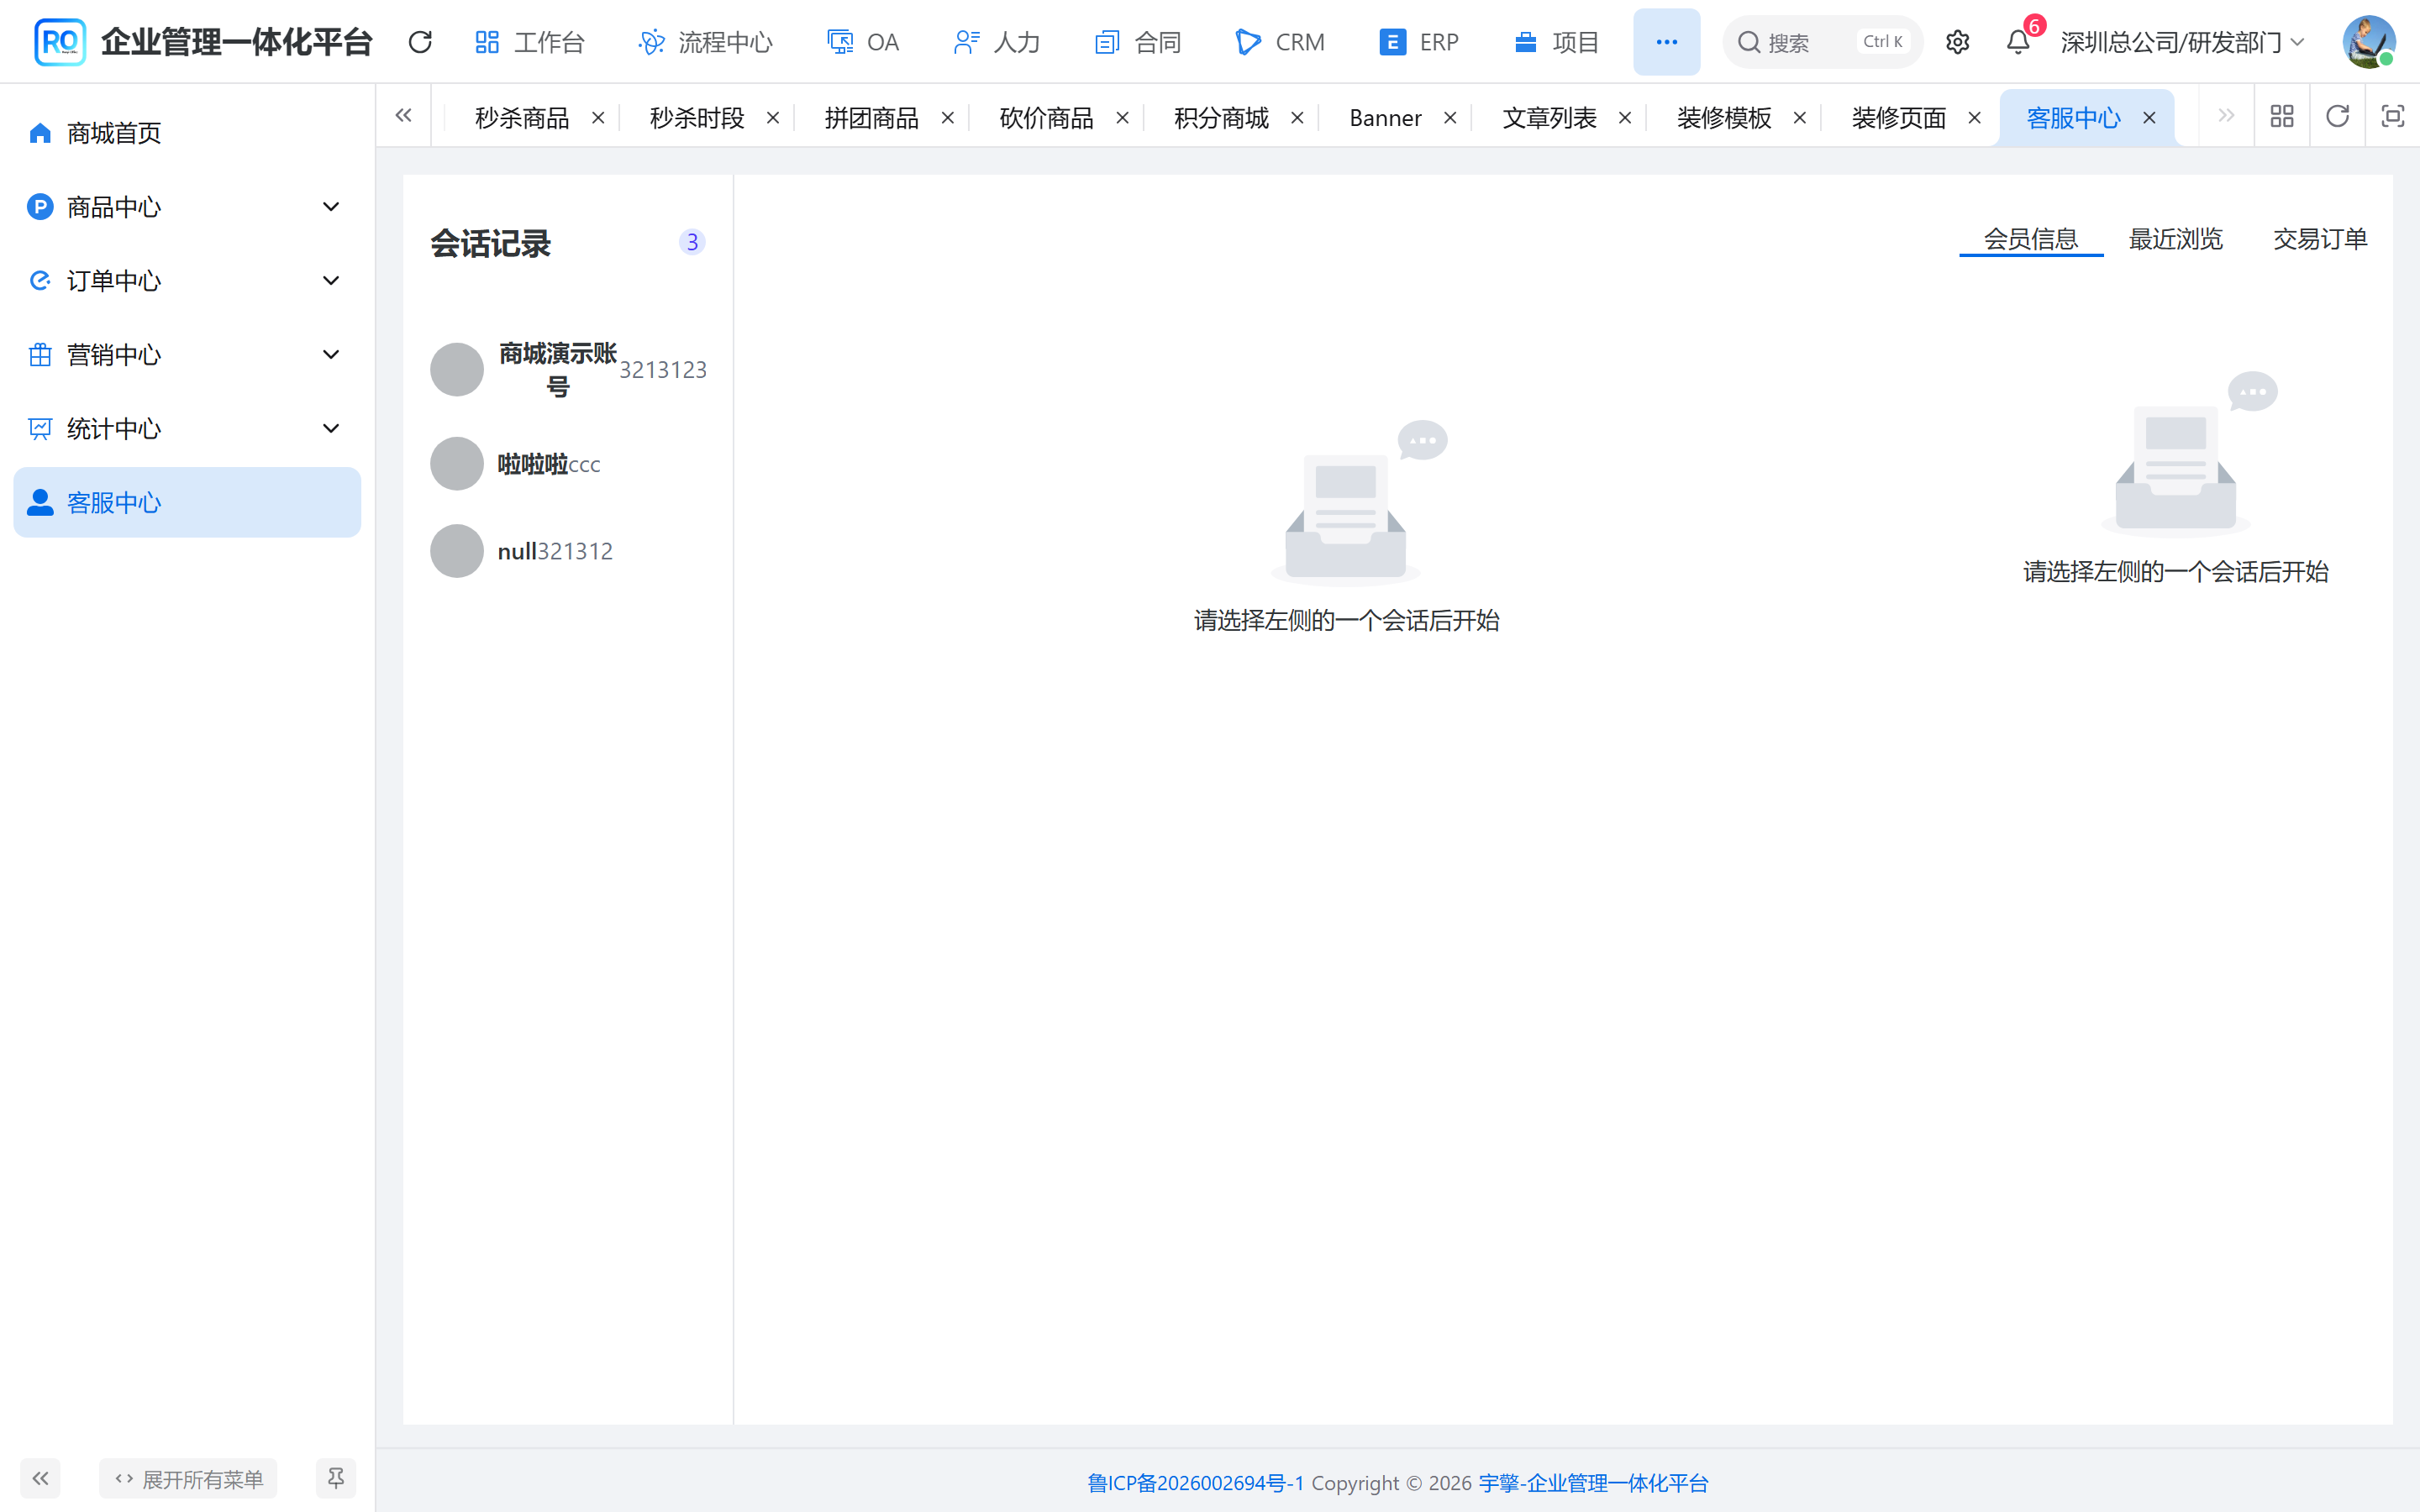Close the 客服中心 tab
The image size is (2420, 1512).
click(x=2149, y=118)
